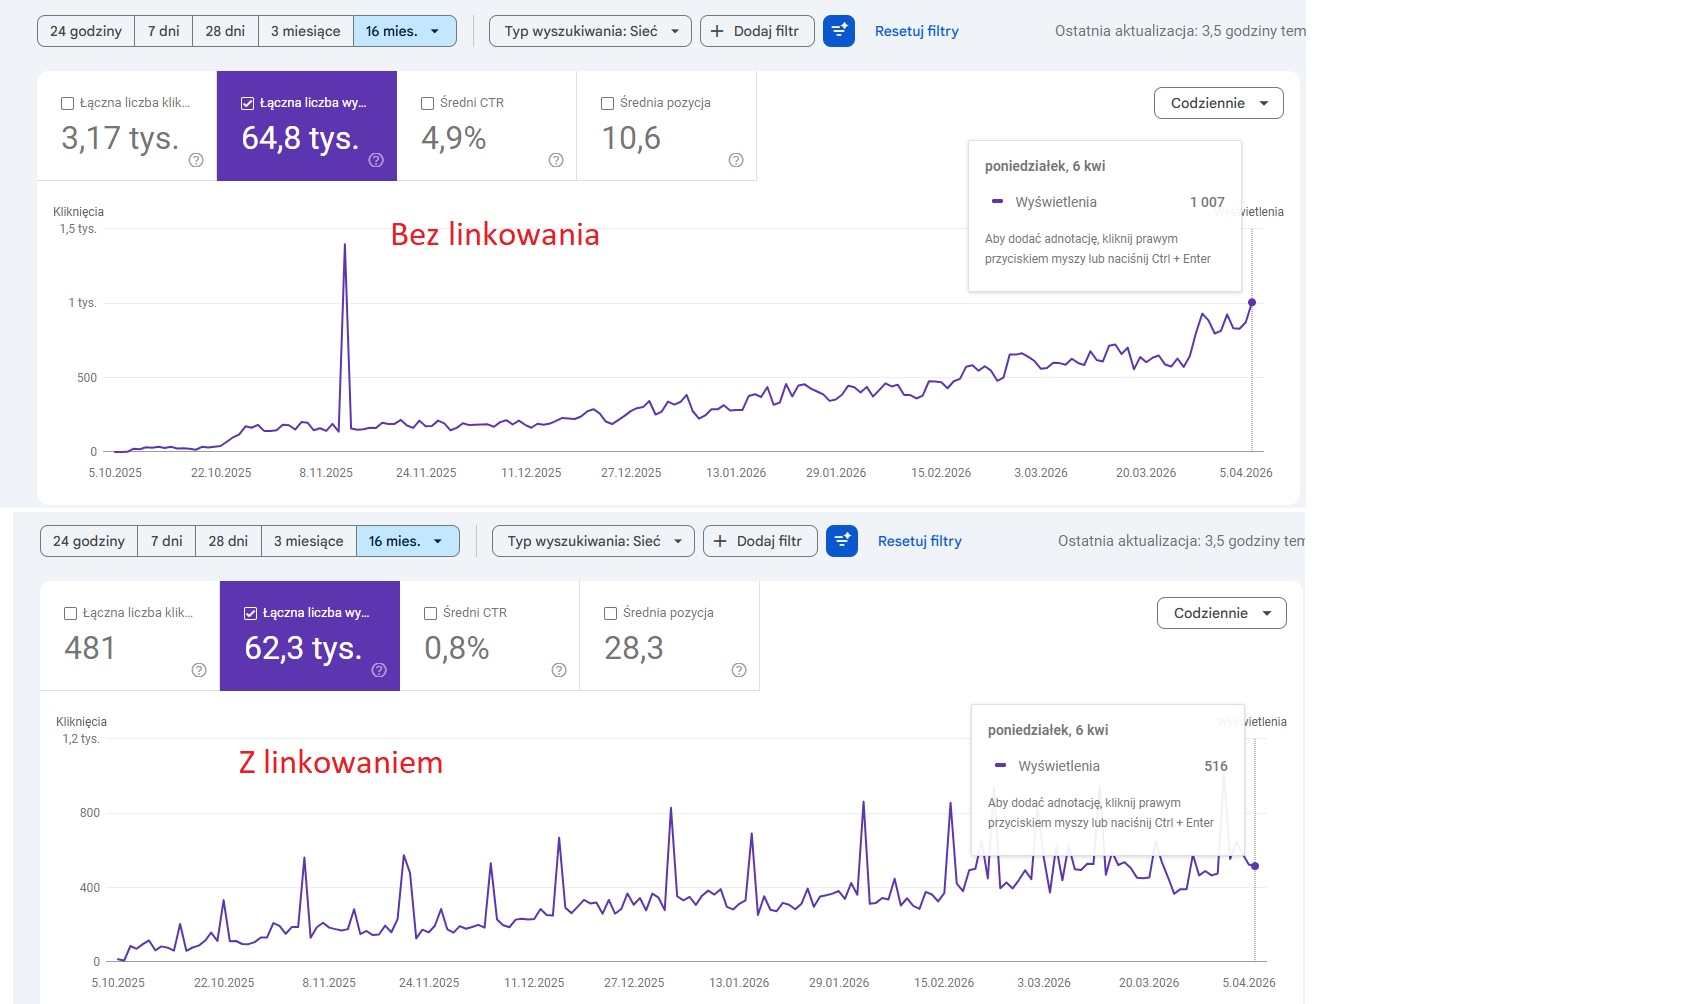The height and width of the screenshot is (1004, 1685).
Task: Tick the Średni CTR checkbox showing 0,8%
Action: [431, 613]
